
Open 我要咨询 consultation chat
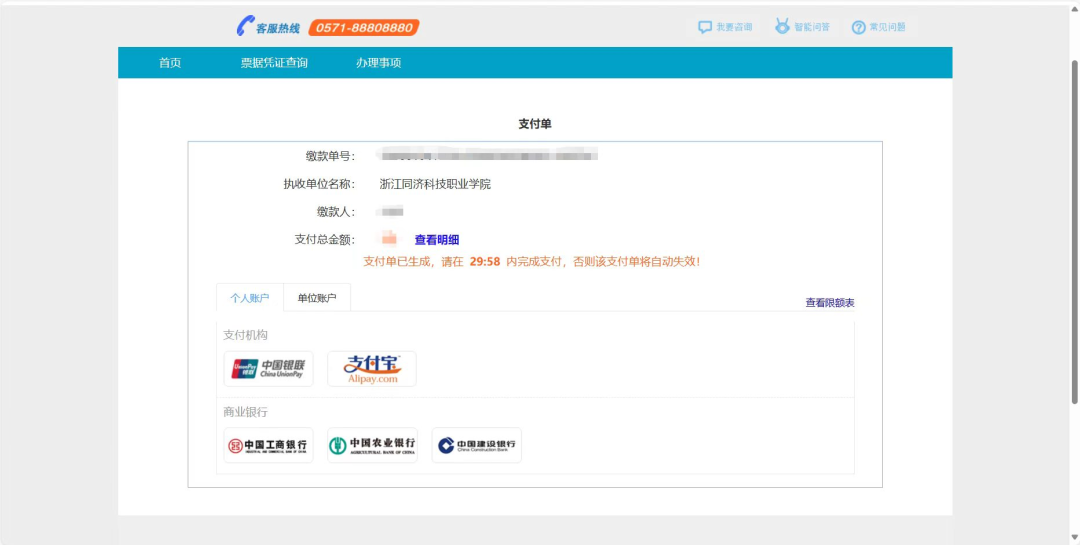[x=725, y=27]
